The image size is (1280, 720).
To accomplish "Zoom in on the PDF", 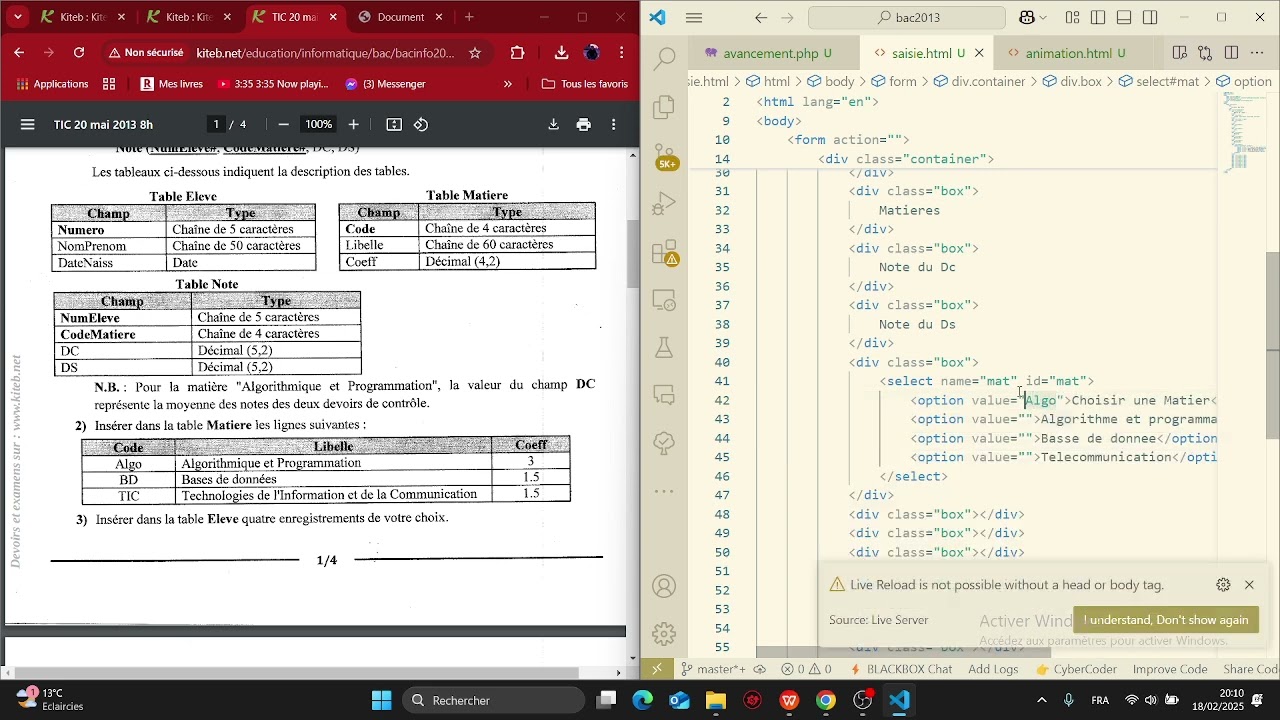I will pos(353,124).
